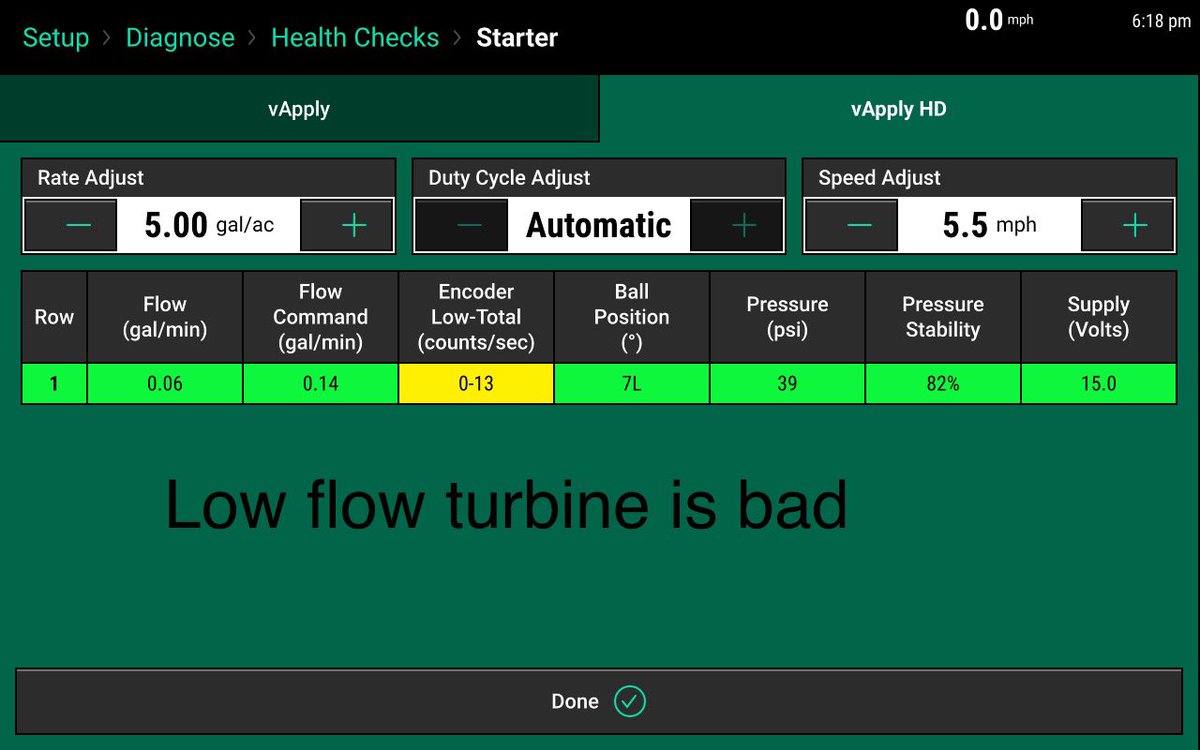Viewport: 1200px width, 750px height.
Task: Click the Duty Cycle Adjust label
Action: click(509, 178)
